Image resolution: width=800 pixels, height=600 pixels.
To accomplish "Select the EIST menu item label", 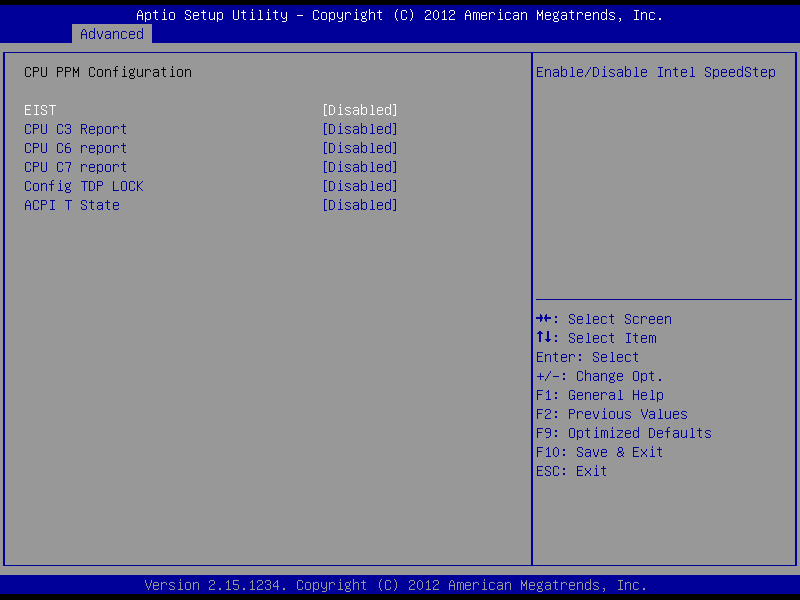I will pyautogui.click(x=40, y=110).
